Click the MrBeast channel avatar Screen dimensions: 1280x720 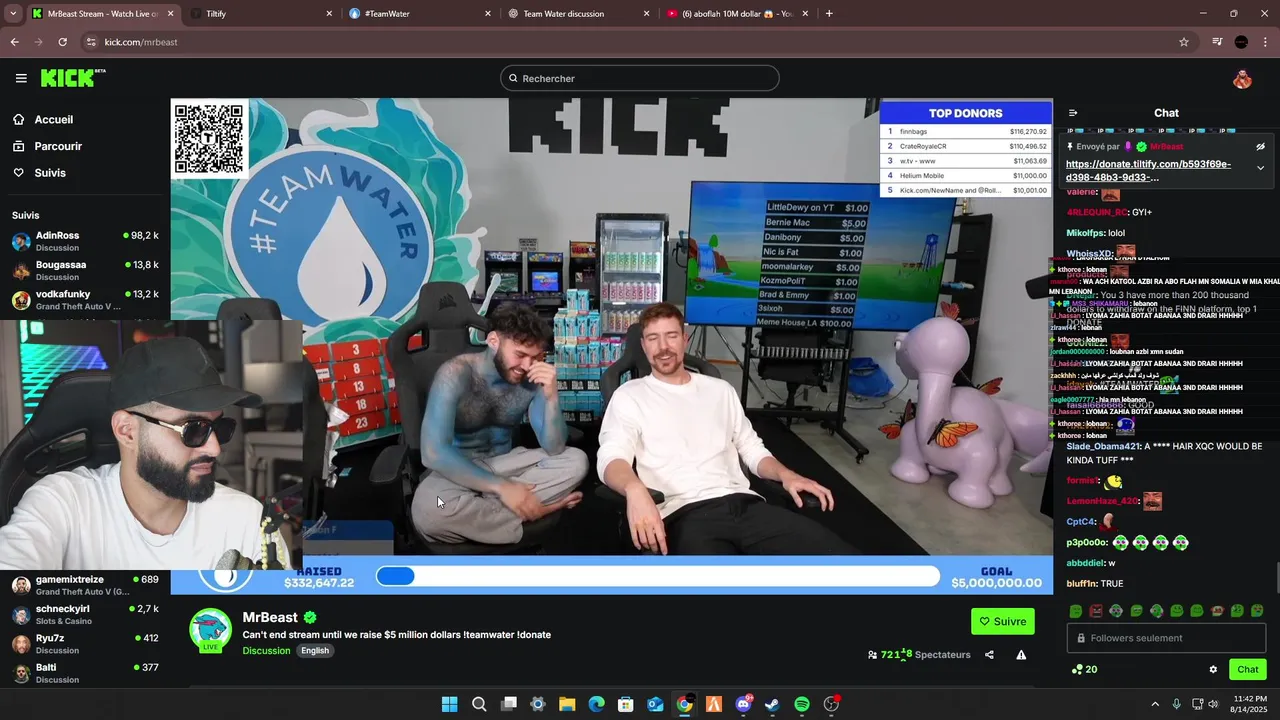[211, 629]
